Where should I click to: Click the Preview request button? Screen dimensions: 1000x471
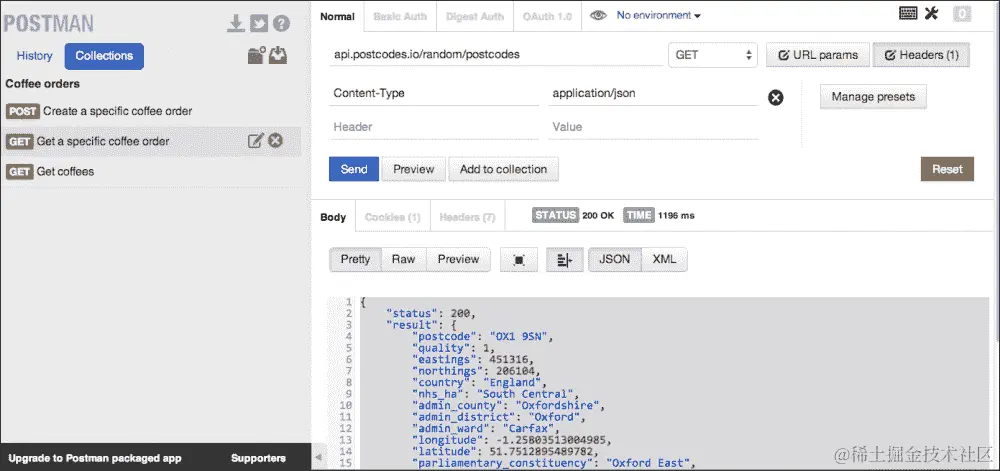[x=413, y=169]
